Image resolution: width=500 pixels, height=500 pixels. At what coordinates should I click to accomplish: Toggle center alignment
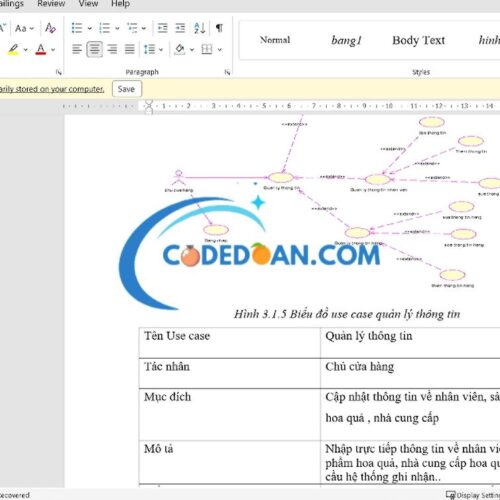tap(95, 49)
